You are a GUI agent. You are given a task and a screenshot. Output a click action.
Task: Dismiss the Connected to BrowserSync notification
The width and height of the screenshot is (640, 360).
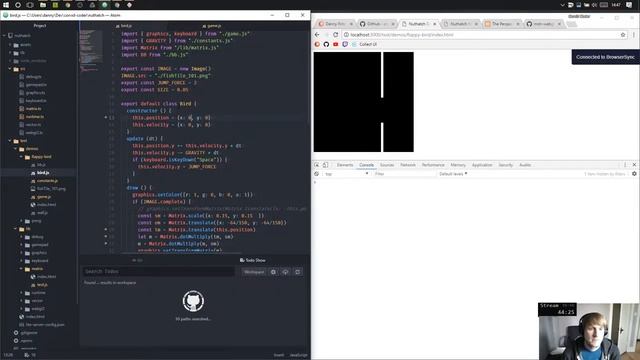(x=605, y=57)
